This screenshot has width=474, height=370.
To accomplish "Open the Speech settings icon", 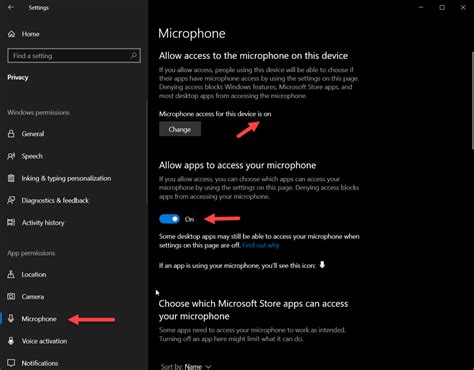I will pos(11,156).
